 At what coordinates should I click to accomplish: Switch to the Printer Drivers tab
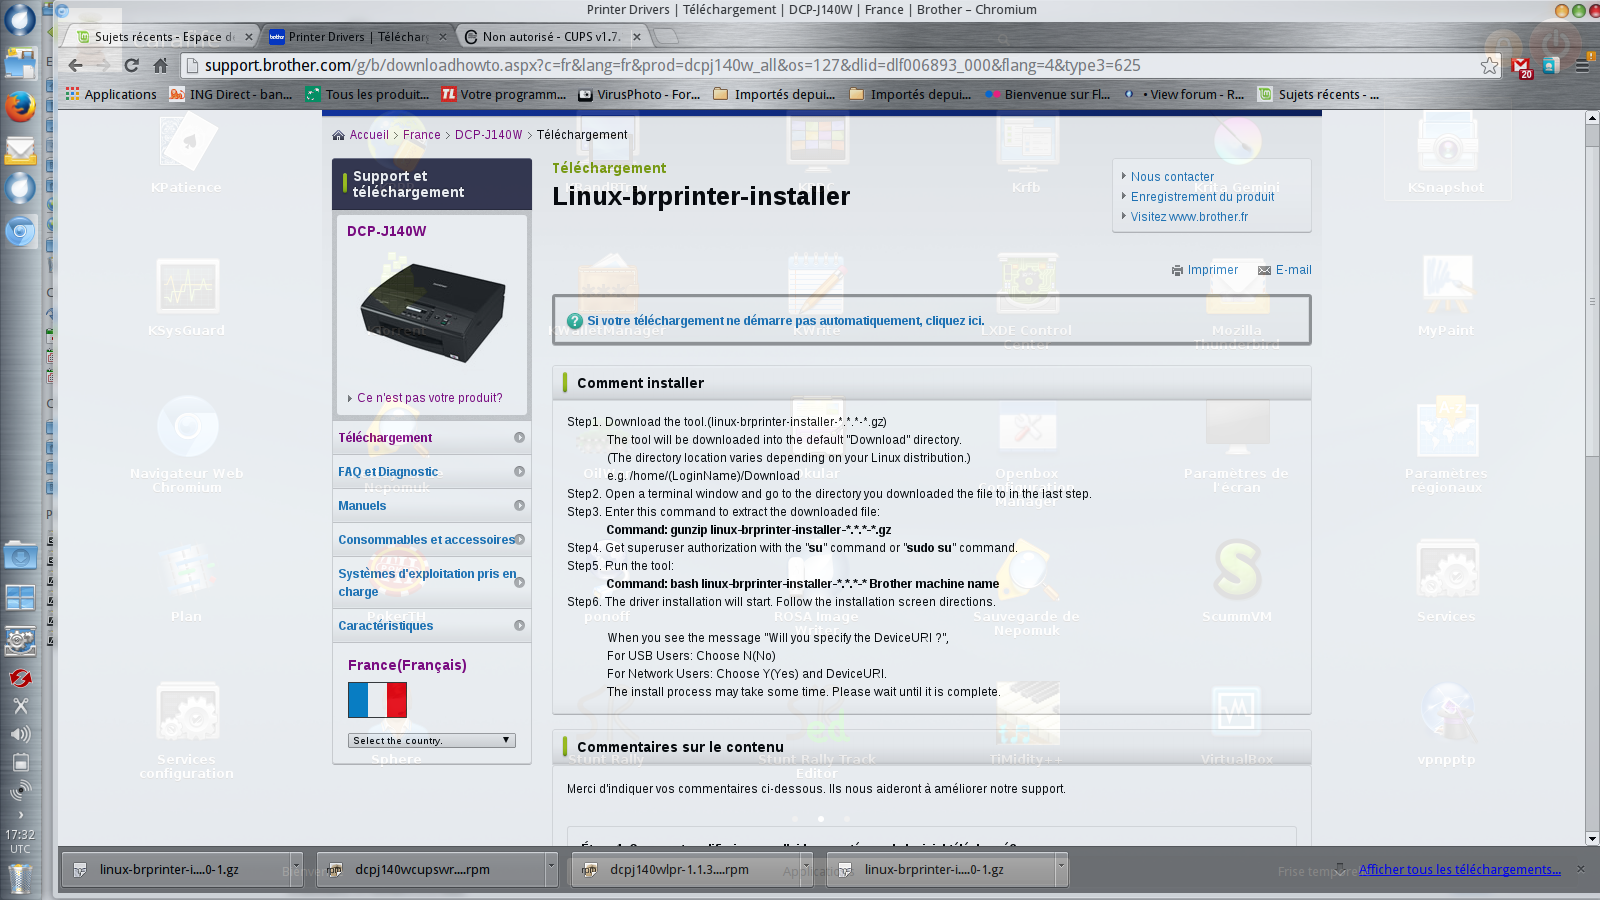(355, 37)
